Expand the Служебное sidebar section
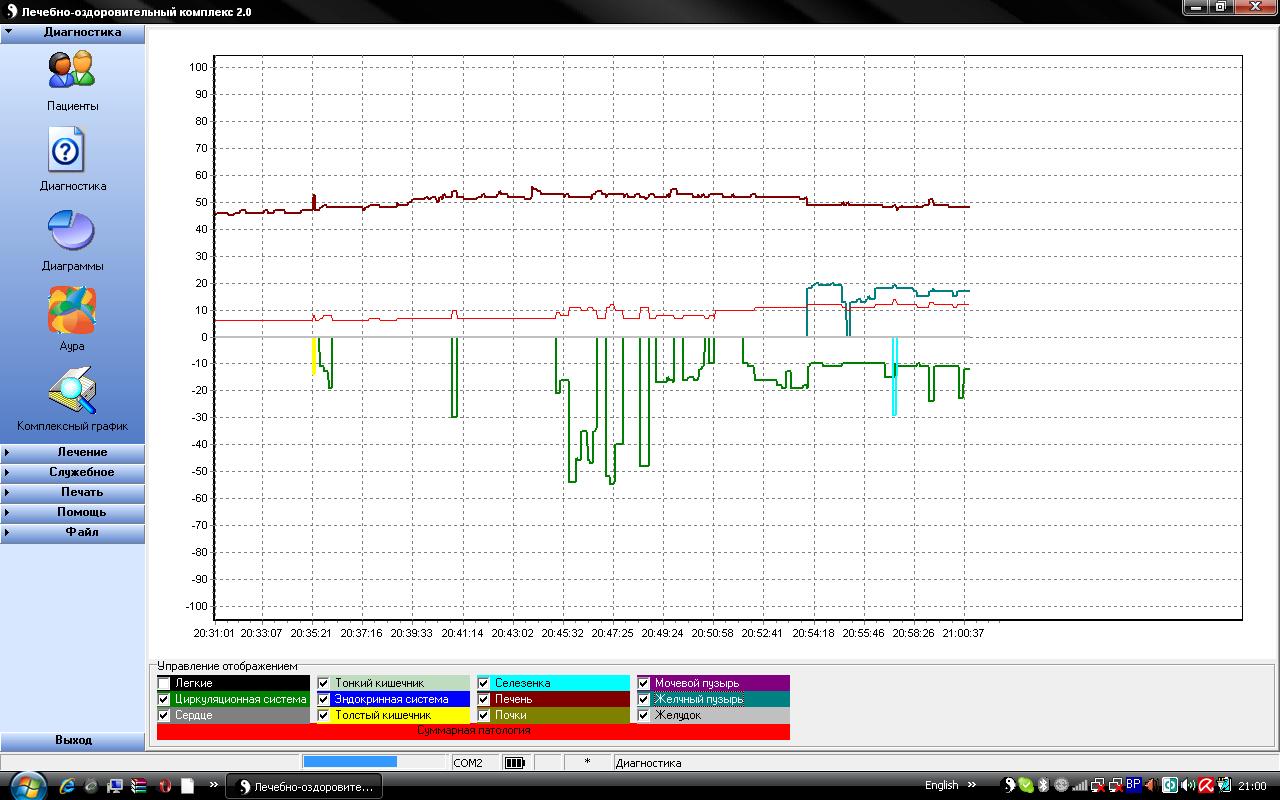This screenshot has width=1280, height=800. point(73,472)
